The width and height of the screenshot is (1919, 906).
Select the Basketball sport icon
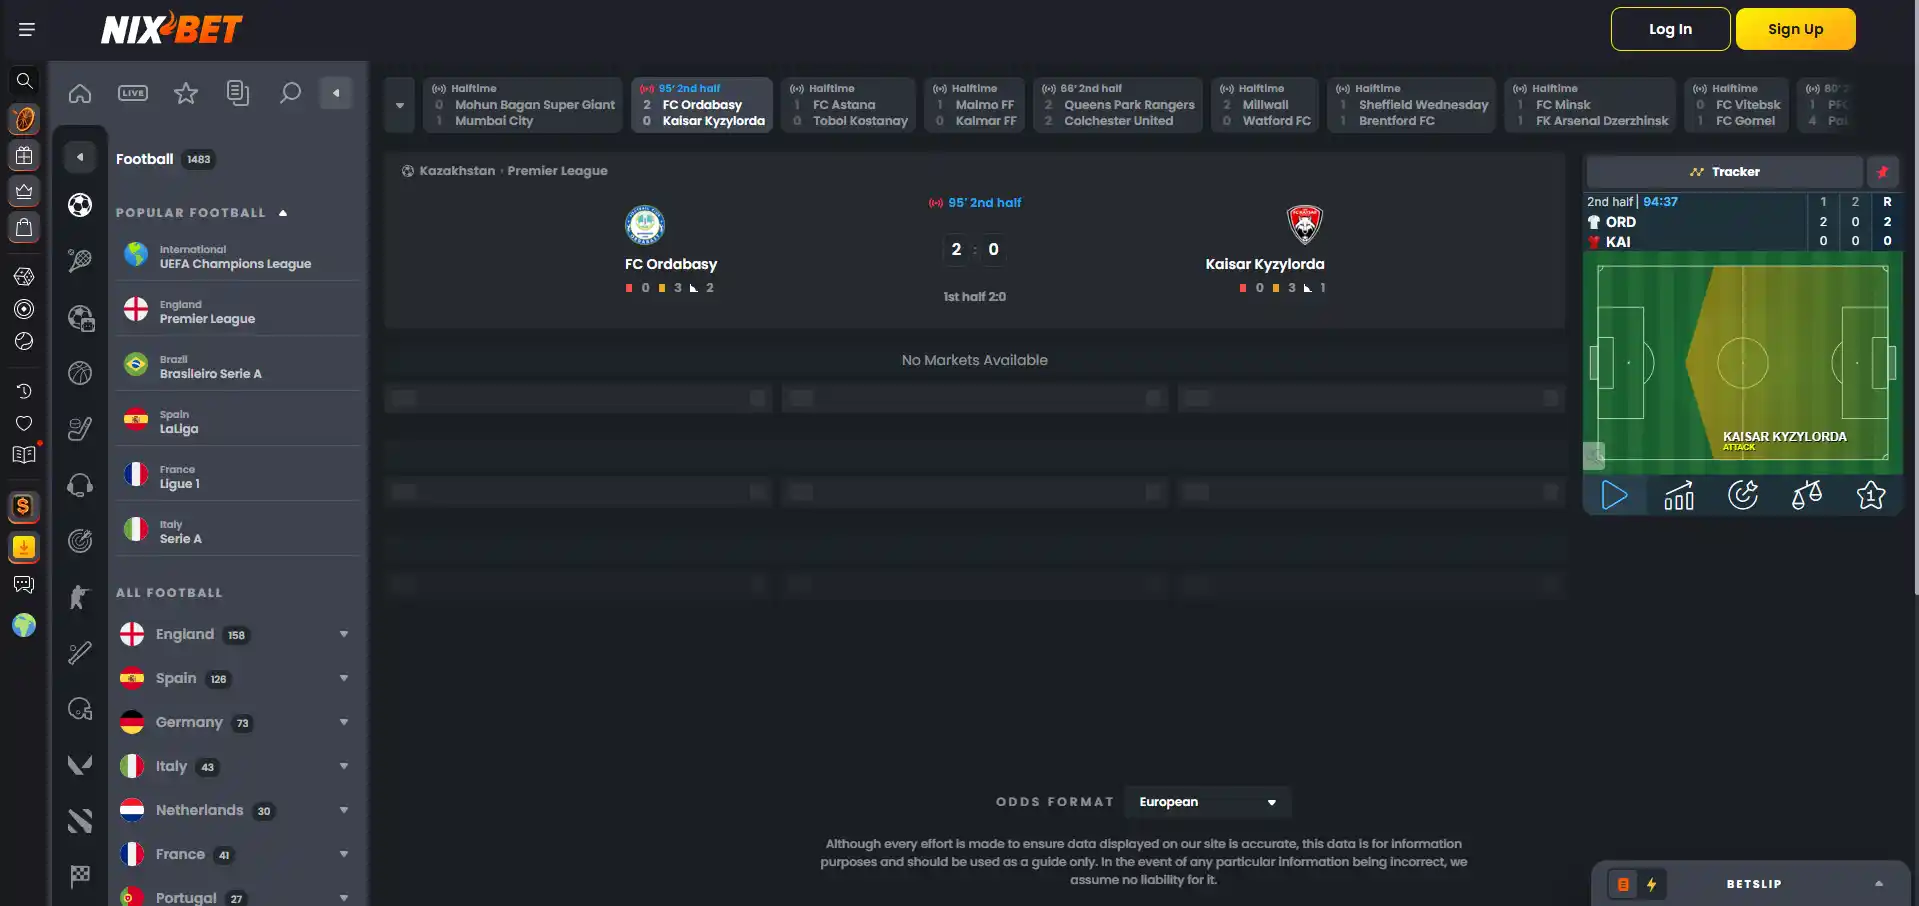coord(80,373)
